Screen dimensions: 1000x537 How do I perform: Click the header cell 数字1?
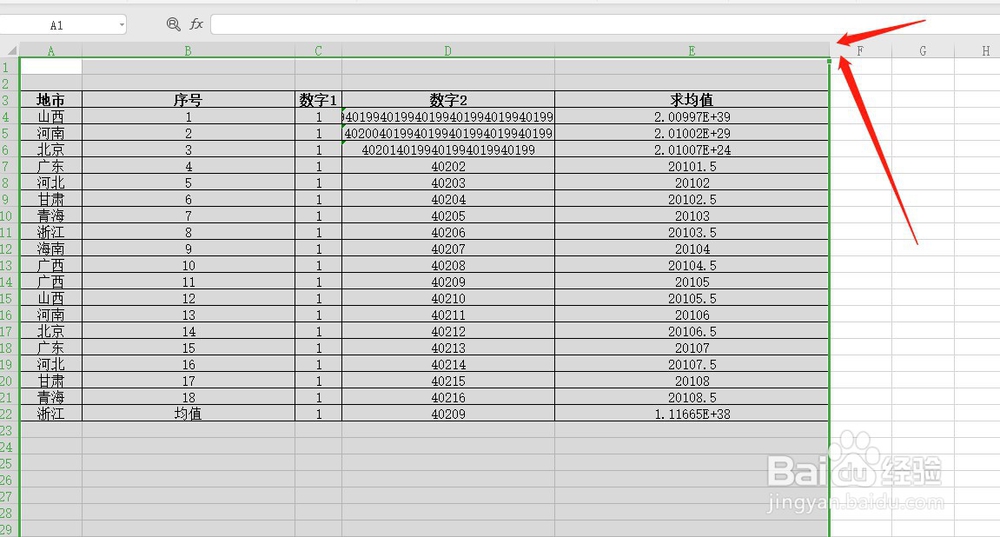(x=318, y=100)
